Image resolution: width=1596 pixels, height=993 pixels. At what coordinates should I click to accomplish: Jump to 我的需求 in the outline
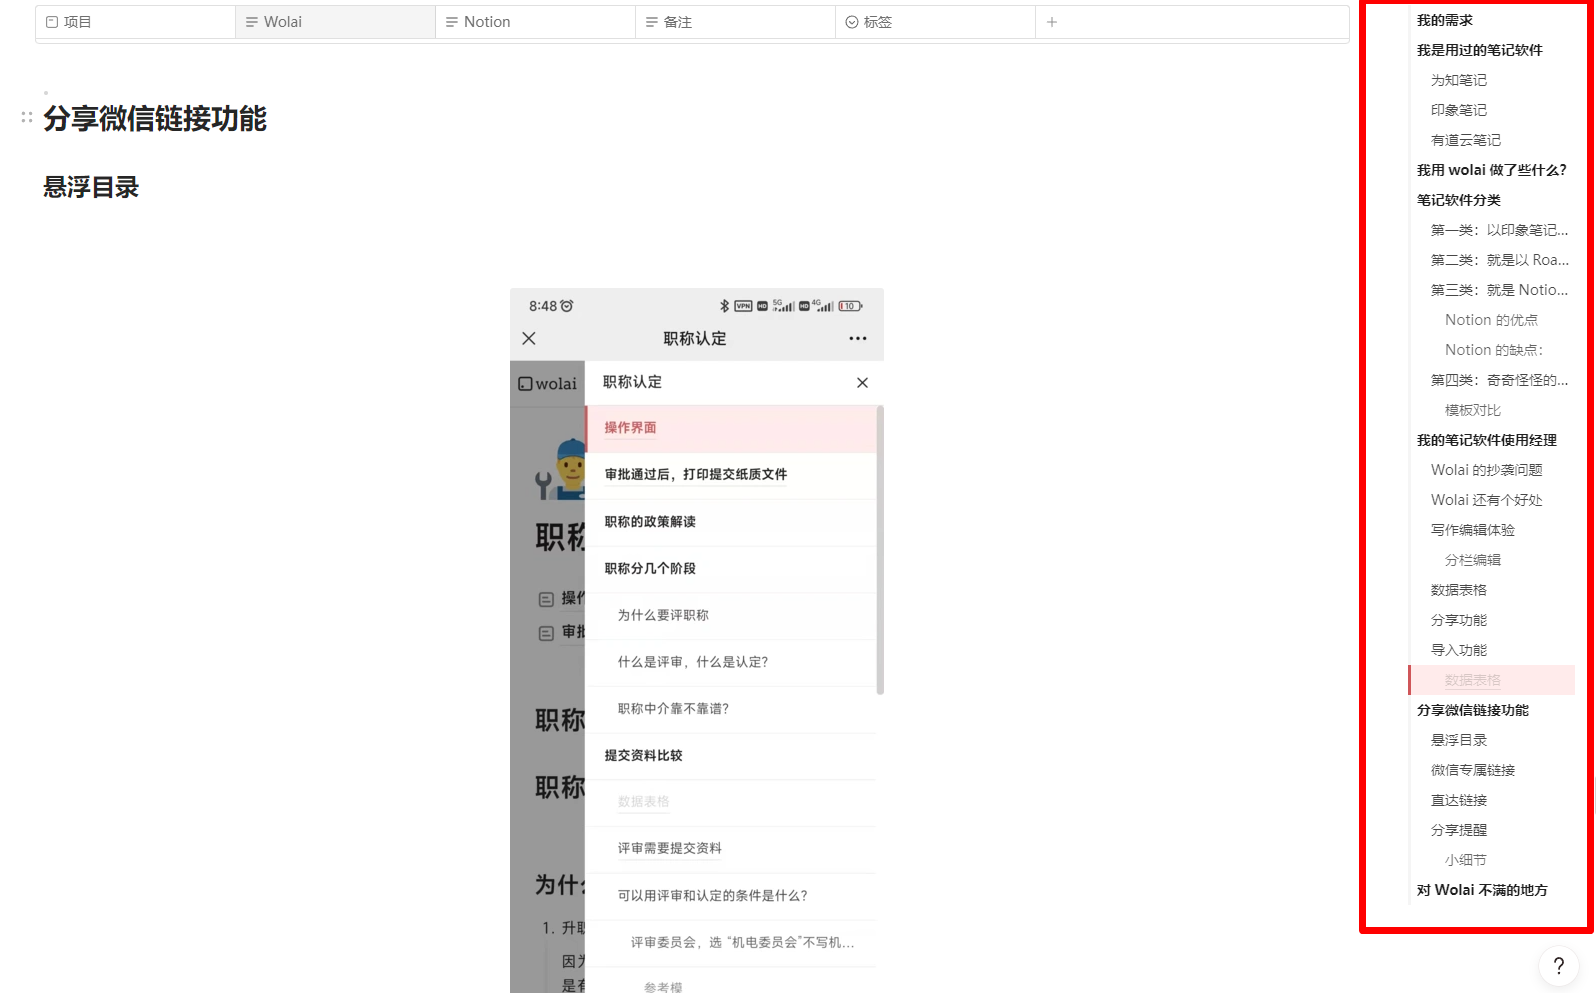pyautogui.click(x=1444, y=20)
